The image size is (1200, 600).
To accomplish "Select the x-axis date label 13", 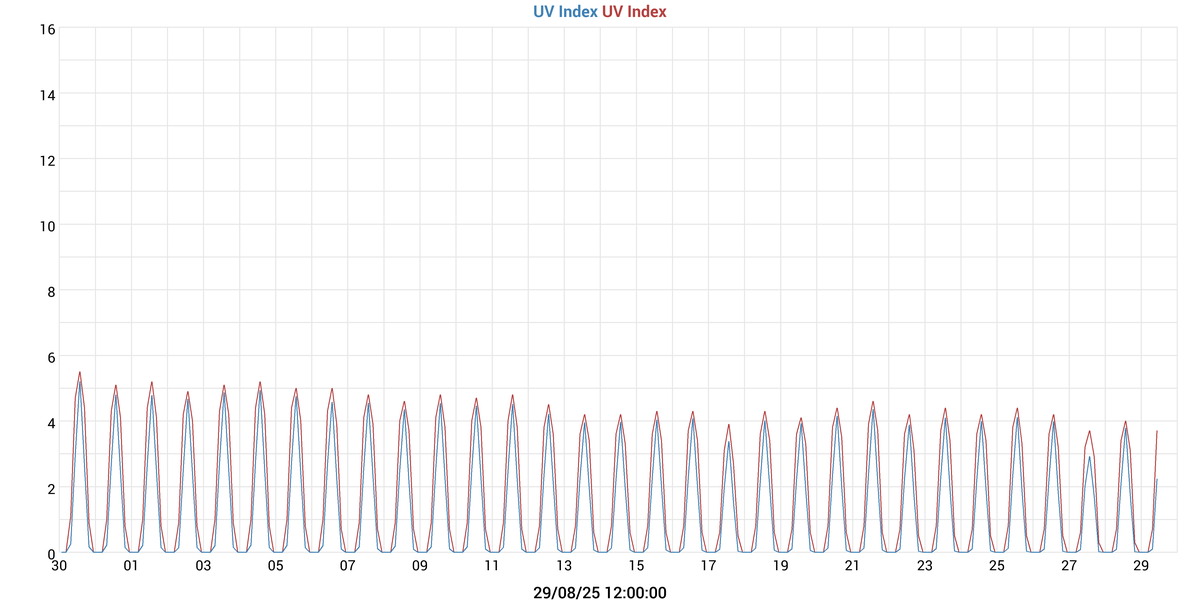I will (564, 566).
